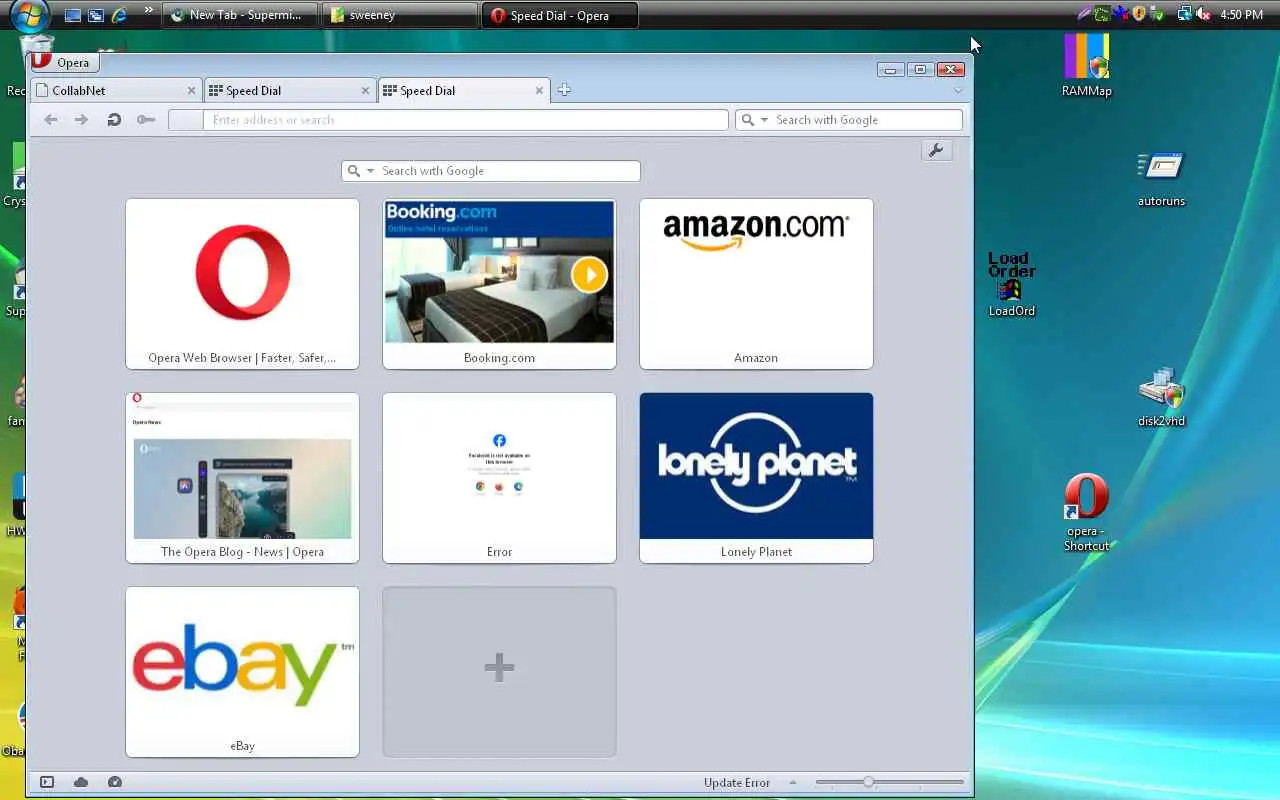Open the Opera main menu button
This screenshot has height=800, width=1280.
[x=63, y=62]
